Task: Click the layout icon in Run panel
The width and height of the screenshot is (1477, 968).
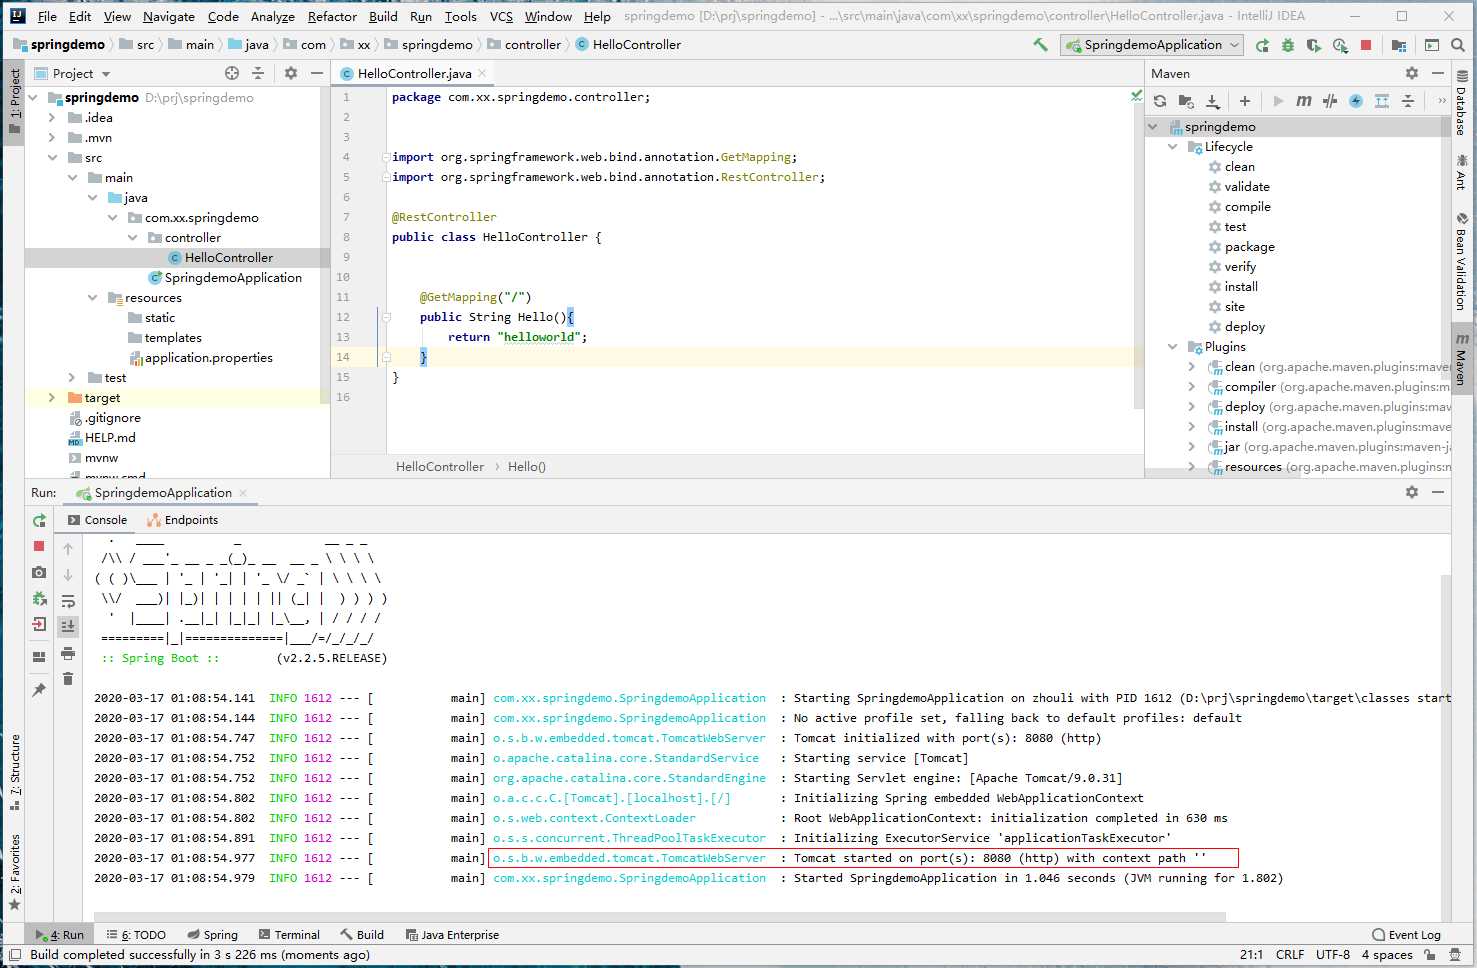Action: tap(39, 657)
